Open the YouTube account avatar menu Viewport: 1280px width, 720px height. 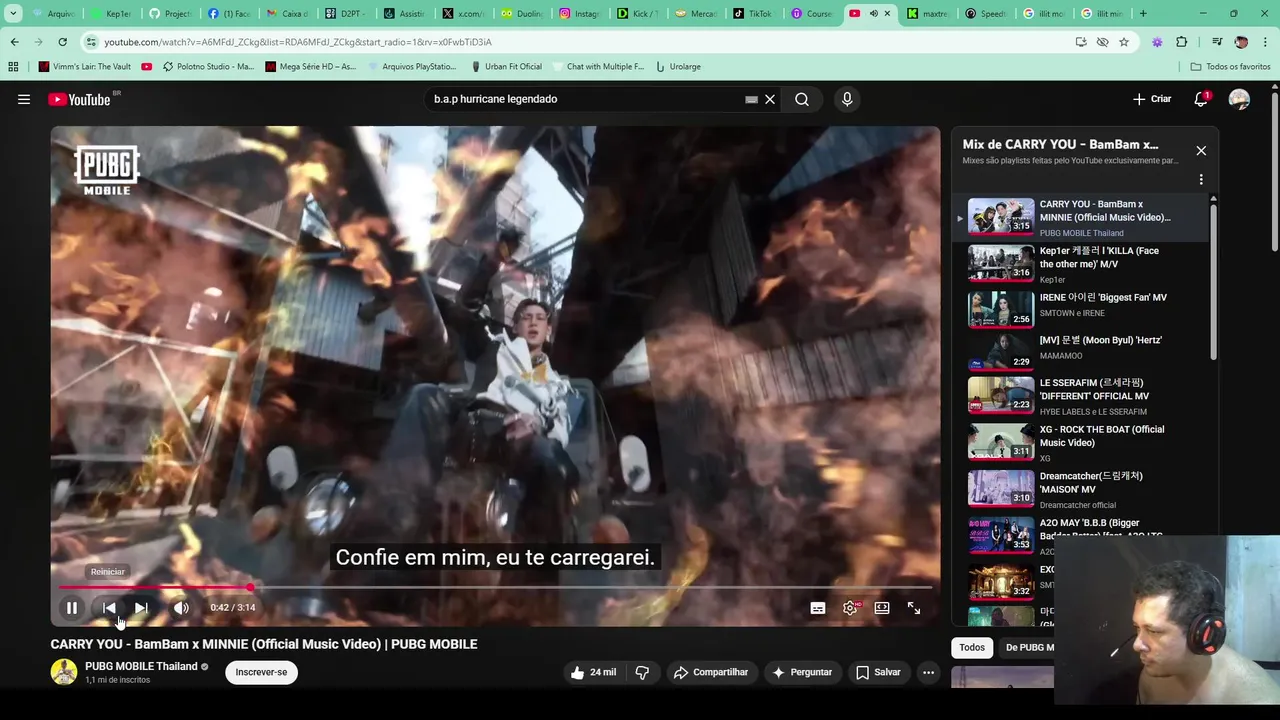click(1239, 99)
